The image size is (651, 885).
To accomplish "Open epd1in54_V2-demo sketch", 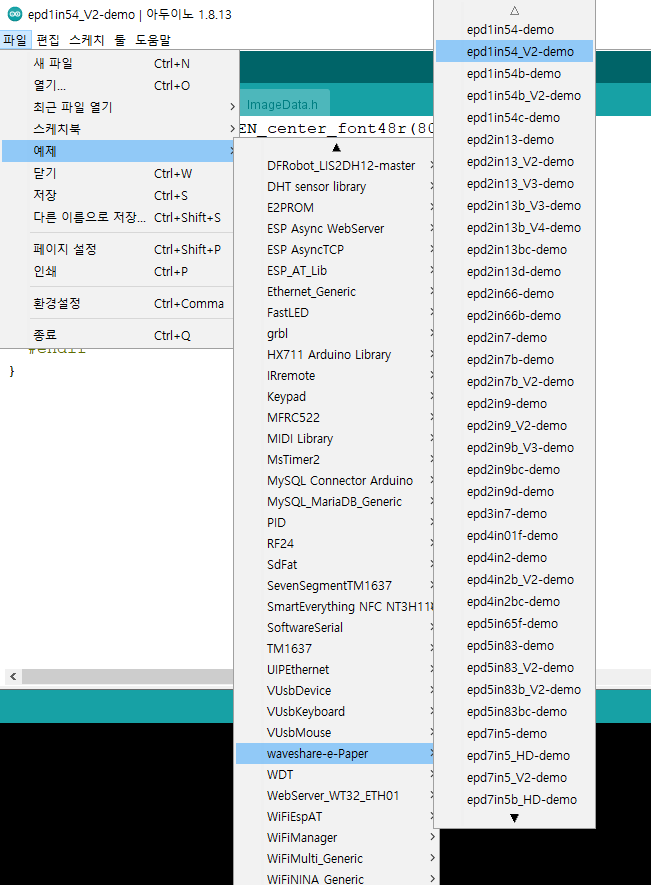I will point(514,51).
